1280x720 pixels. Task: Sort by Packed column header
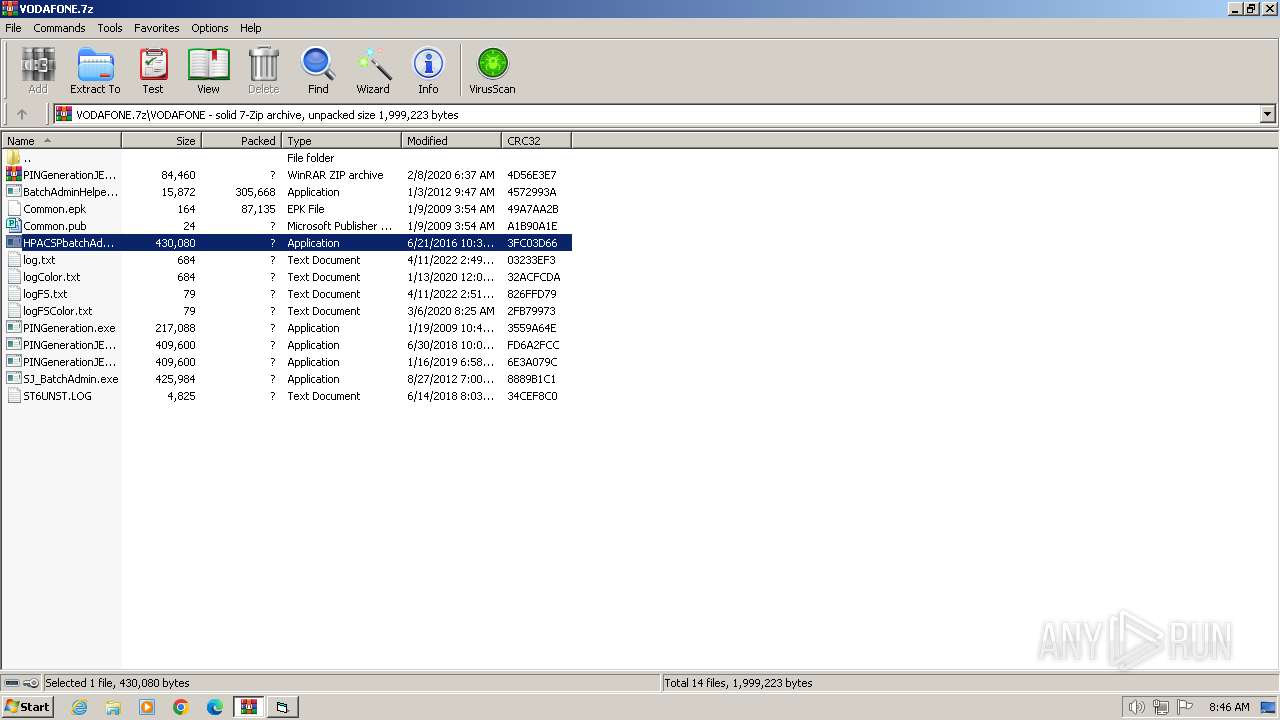[x=241, y=141]
